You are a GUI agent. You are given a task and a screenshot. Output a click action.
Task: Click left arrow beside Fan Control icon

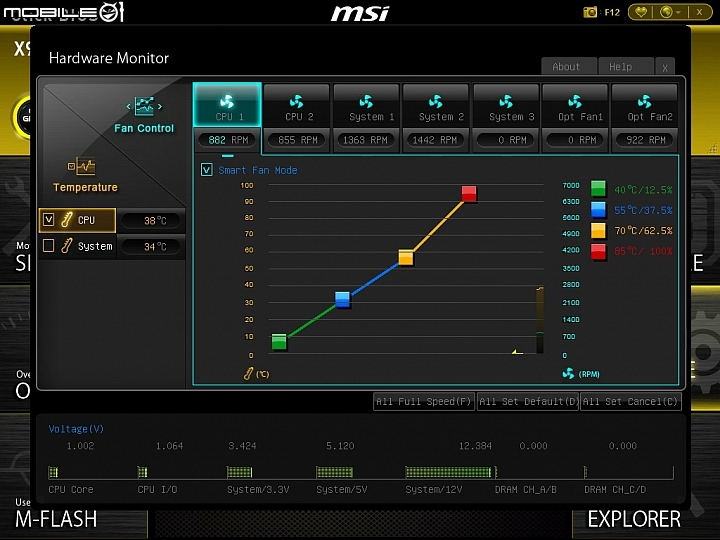pyautogui.click(x=129, y=107)
